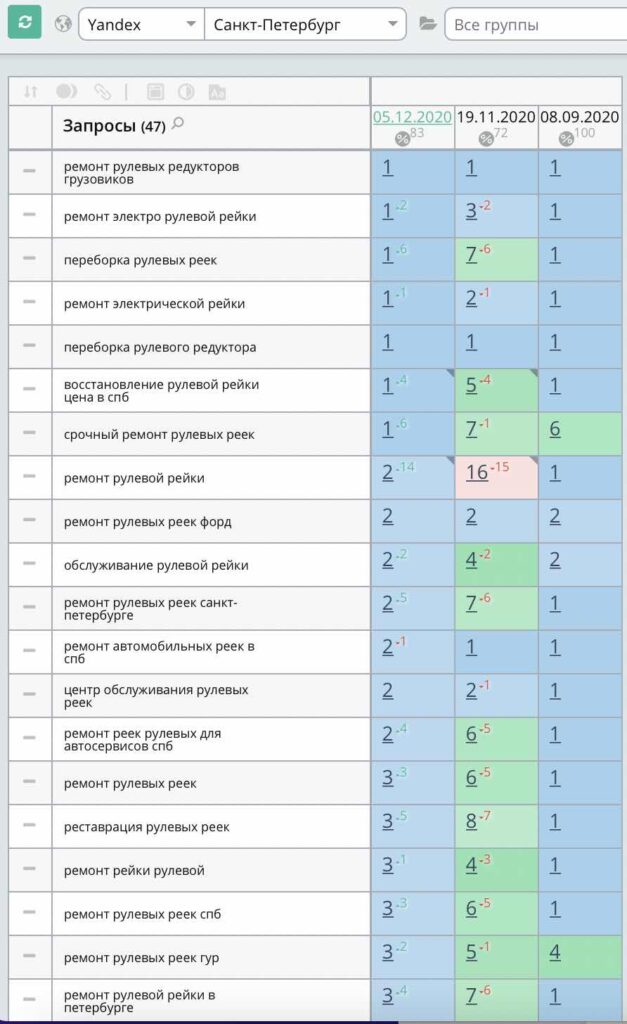Click the percent icon under 05.12.2020

tap(402, 138)
